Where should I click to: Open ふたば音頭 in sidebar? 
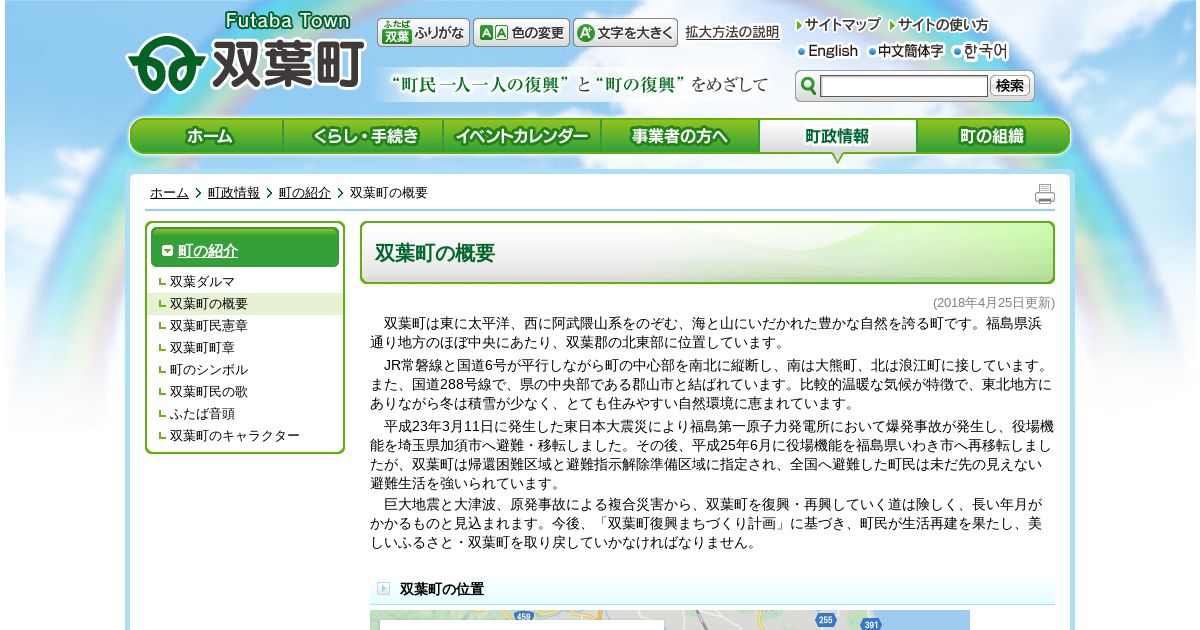pos(202,414)
